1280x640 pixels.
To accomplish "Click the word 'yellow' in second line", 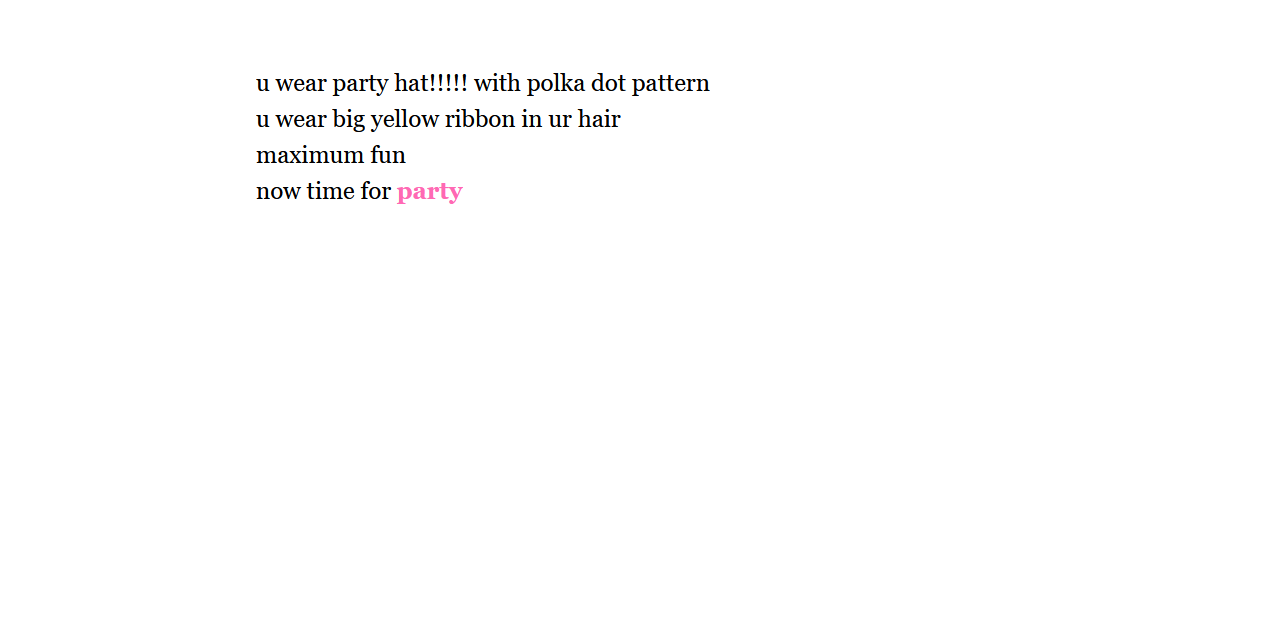I will tap(405, 120).
